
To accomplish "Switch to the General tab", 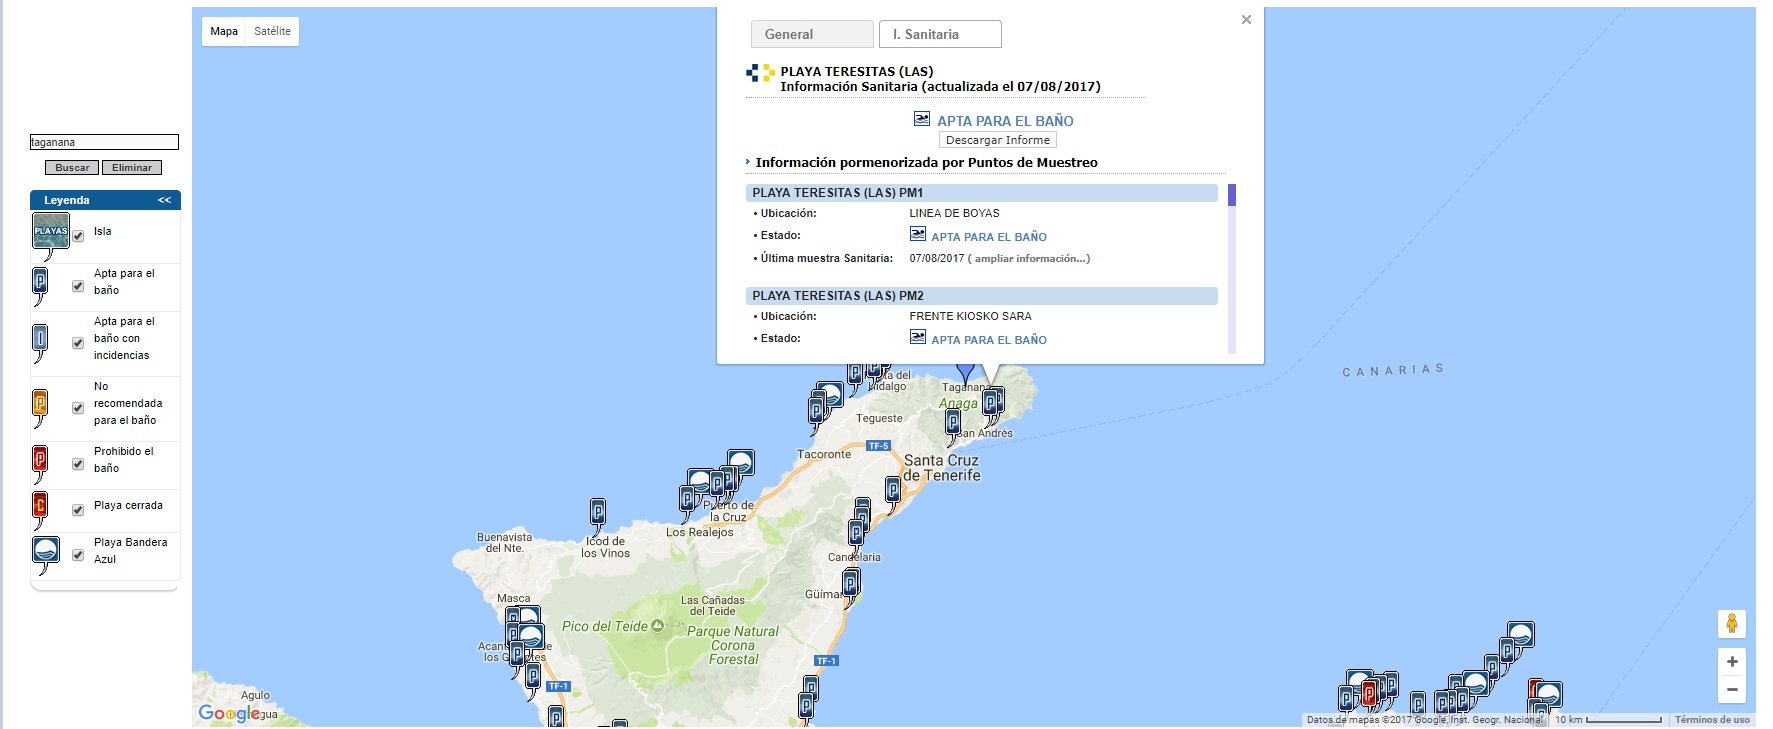I will coord(812,34).
